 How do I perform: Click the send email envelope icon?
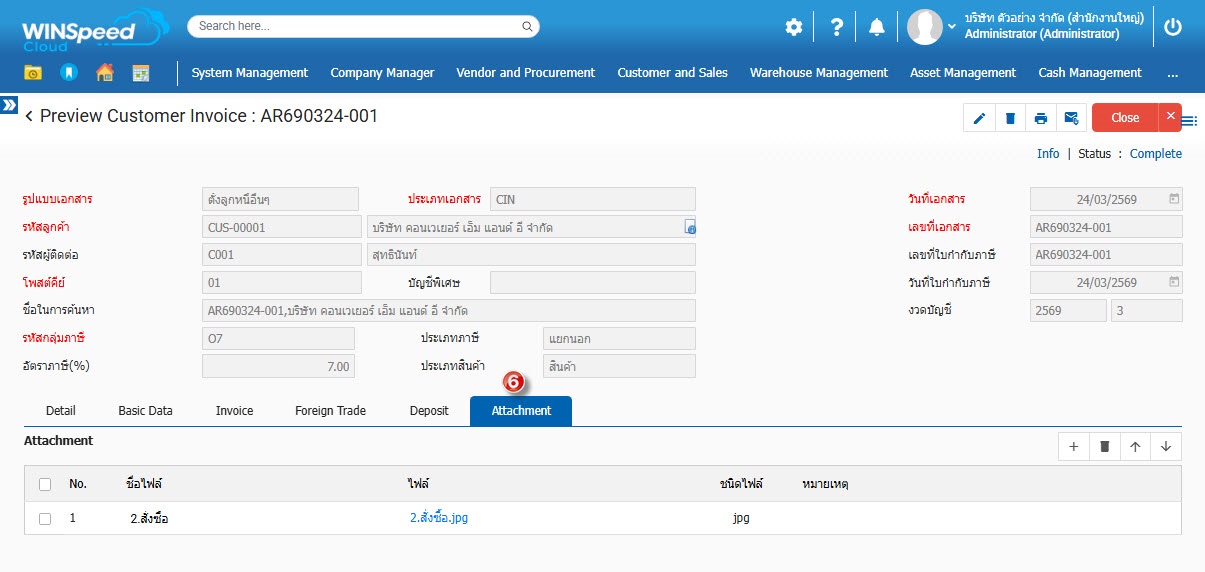click(x=1071, y=118)
